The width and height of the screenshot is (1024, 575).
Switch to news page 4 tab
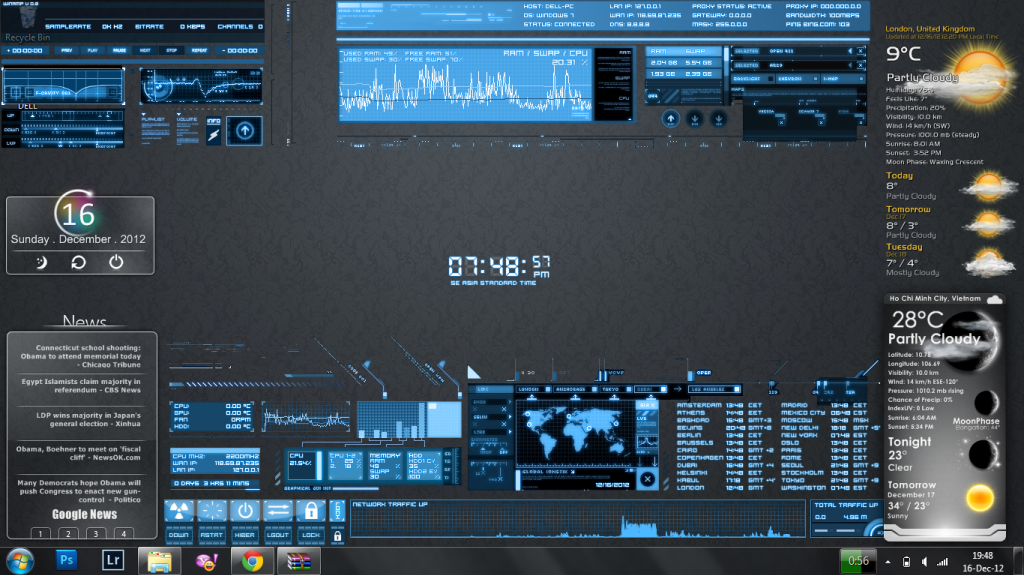click(x=123, y=533)
